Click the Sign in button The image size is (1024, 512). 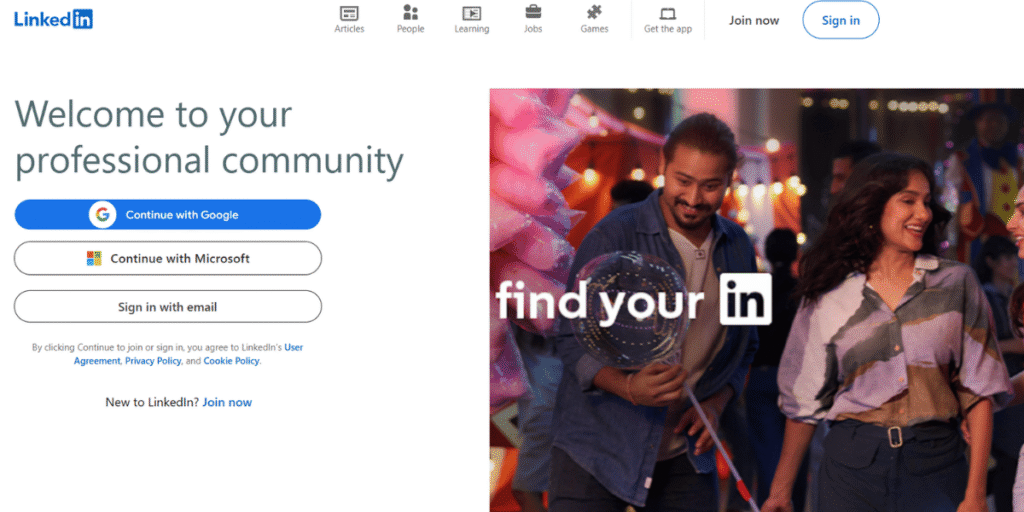840,20
